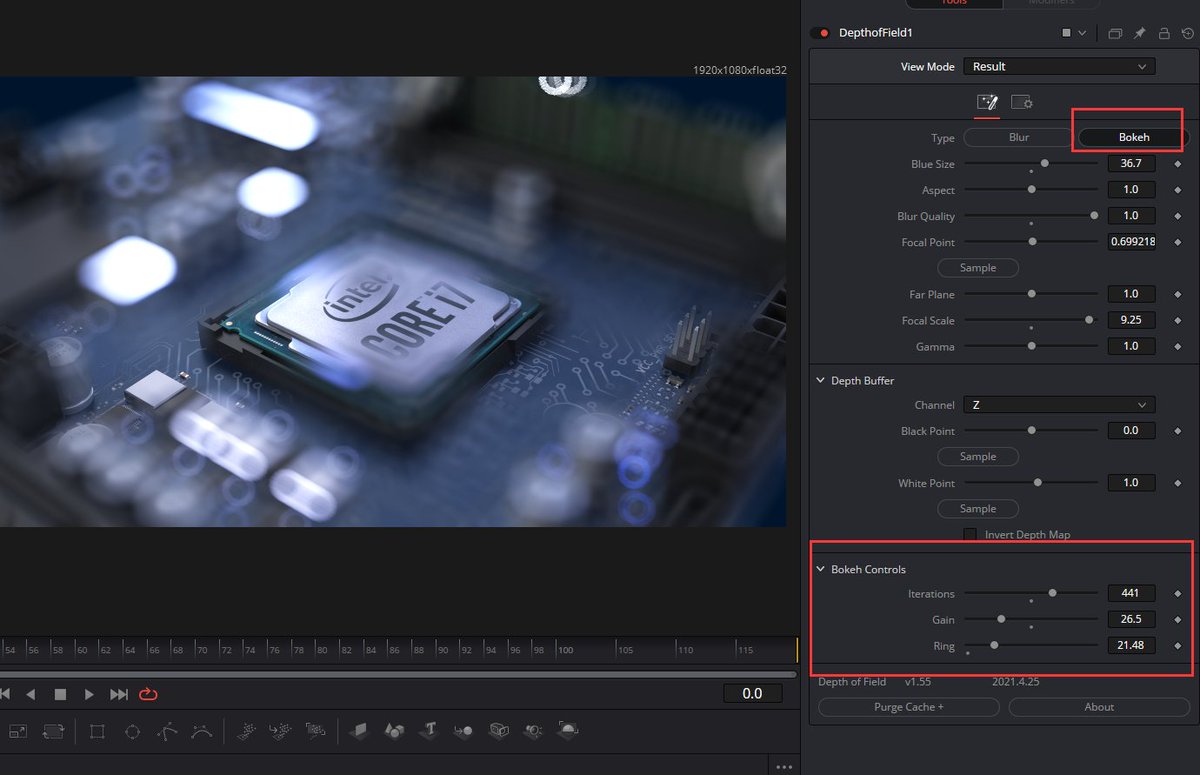Jump to the last frame
Viewport: 1200px width, 775px height.
(119, 694)
